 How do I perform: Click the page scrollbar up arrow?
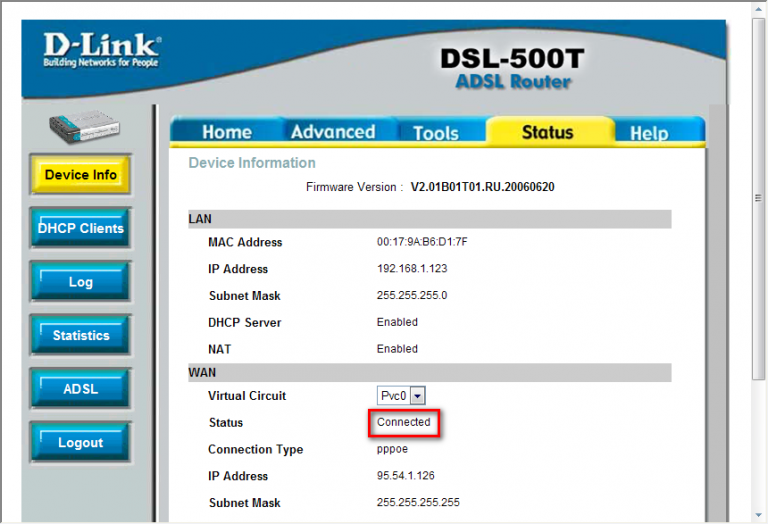[x=758, y=8]
